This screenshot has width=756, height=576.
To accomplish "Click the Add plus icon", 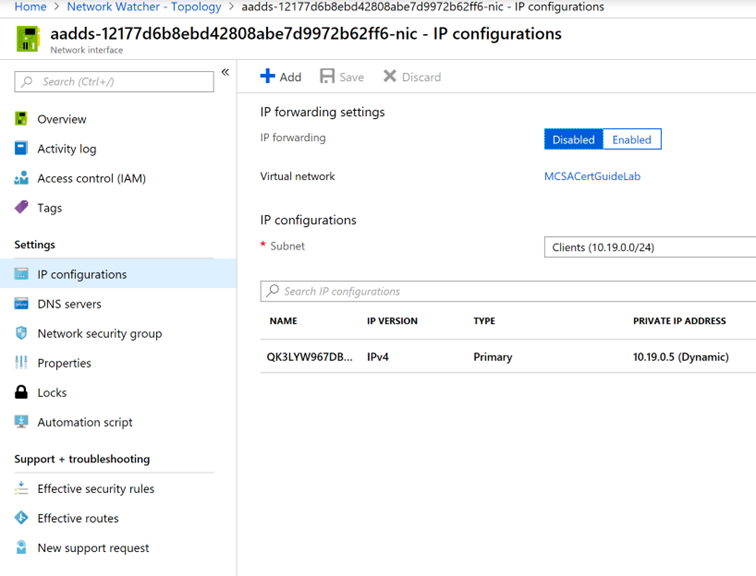I will point(268,76).
